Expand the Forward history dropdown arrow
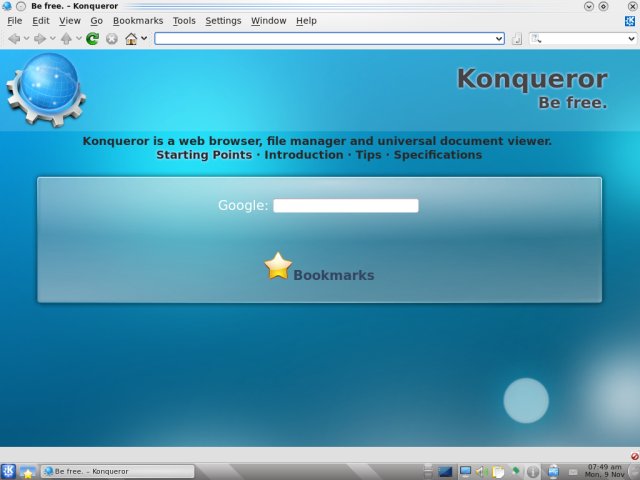Viewport: 640px width, 480px height. click(53, 39)
